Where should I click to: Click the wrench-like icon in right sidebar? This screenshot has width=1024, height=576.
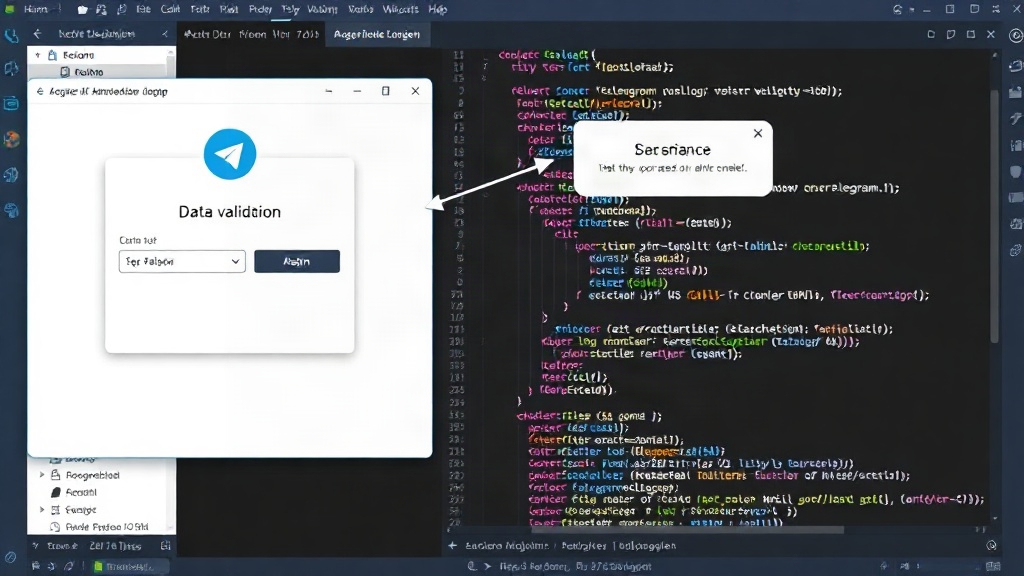coord(1016,118)
